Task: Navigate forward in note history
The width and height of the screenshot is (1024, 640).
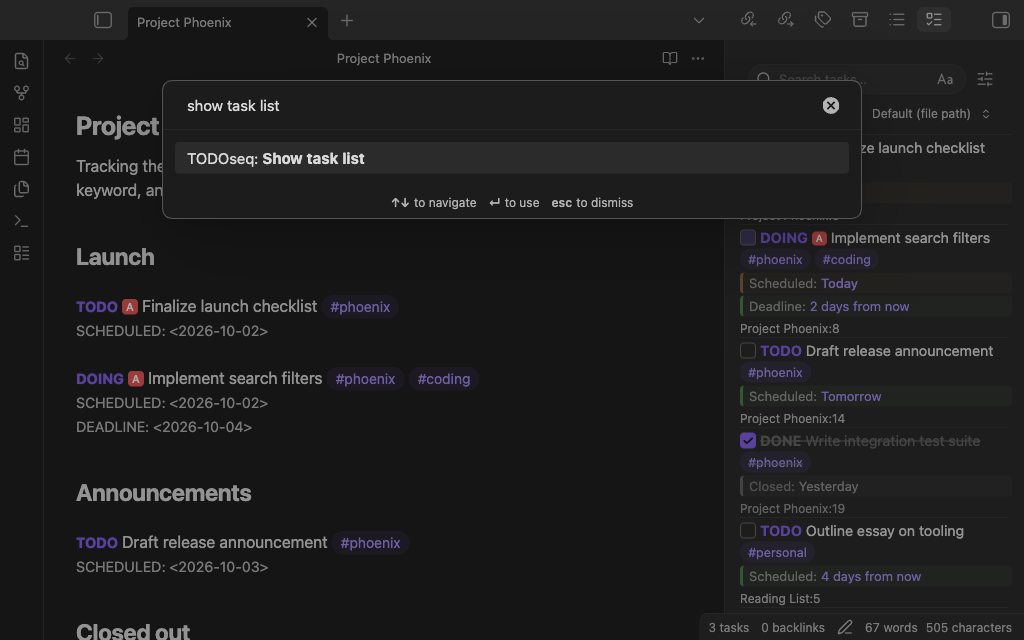Action: 98,58
